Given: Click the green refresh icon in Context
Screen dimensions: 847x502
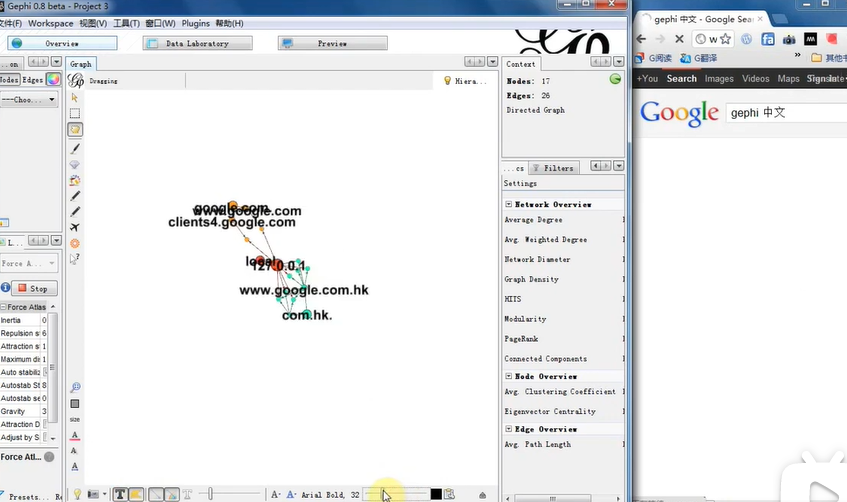Looking at the screenshot, I should 615,79.
